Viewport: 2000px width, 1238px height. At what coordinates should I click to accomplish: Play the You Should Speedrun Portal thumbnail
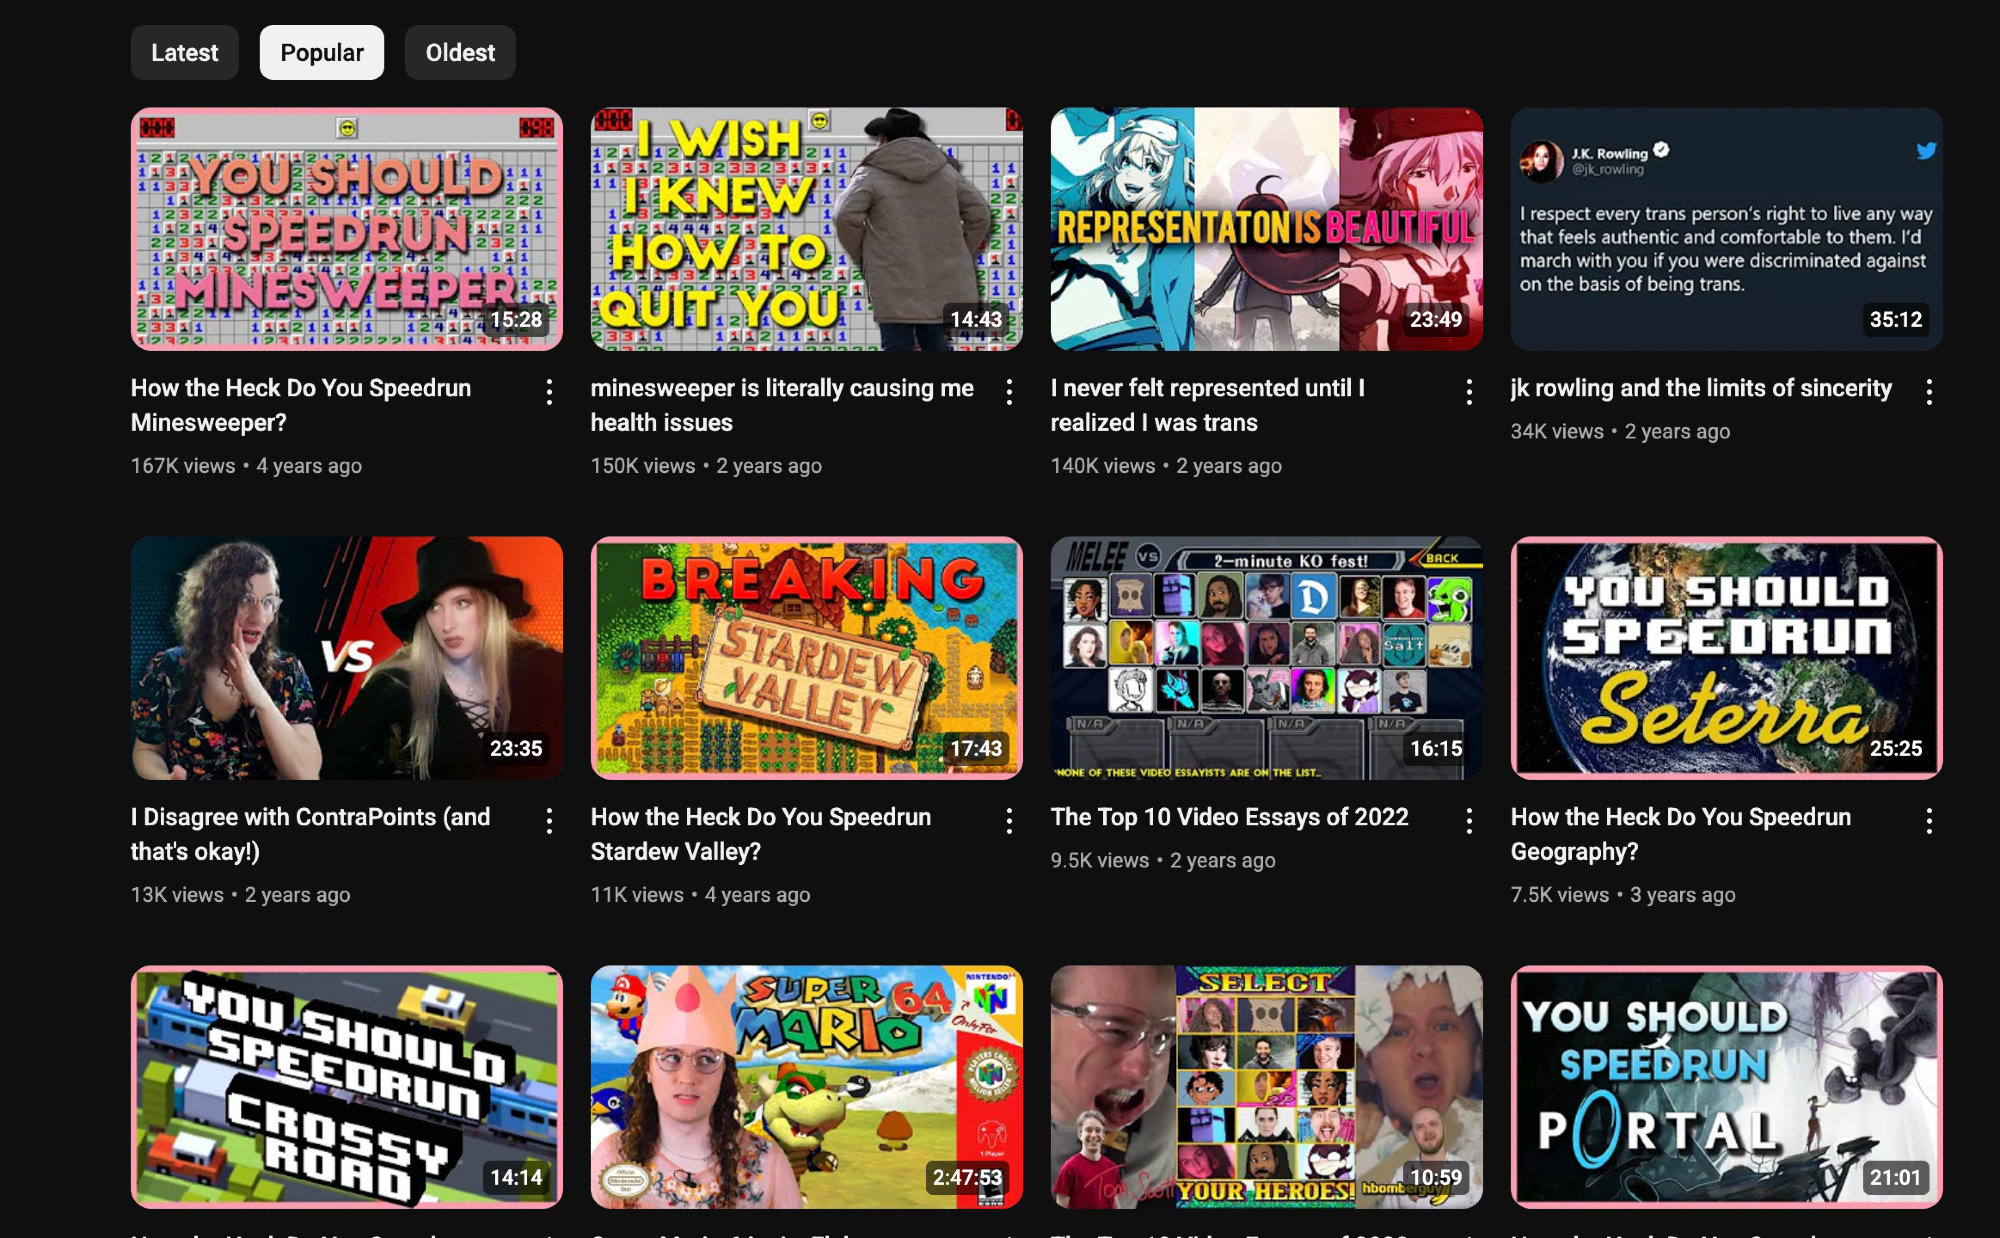click(1726, 1086)
